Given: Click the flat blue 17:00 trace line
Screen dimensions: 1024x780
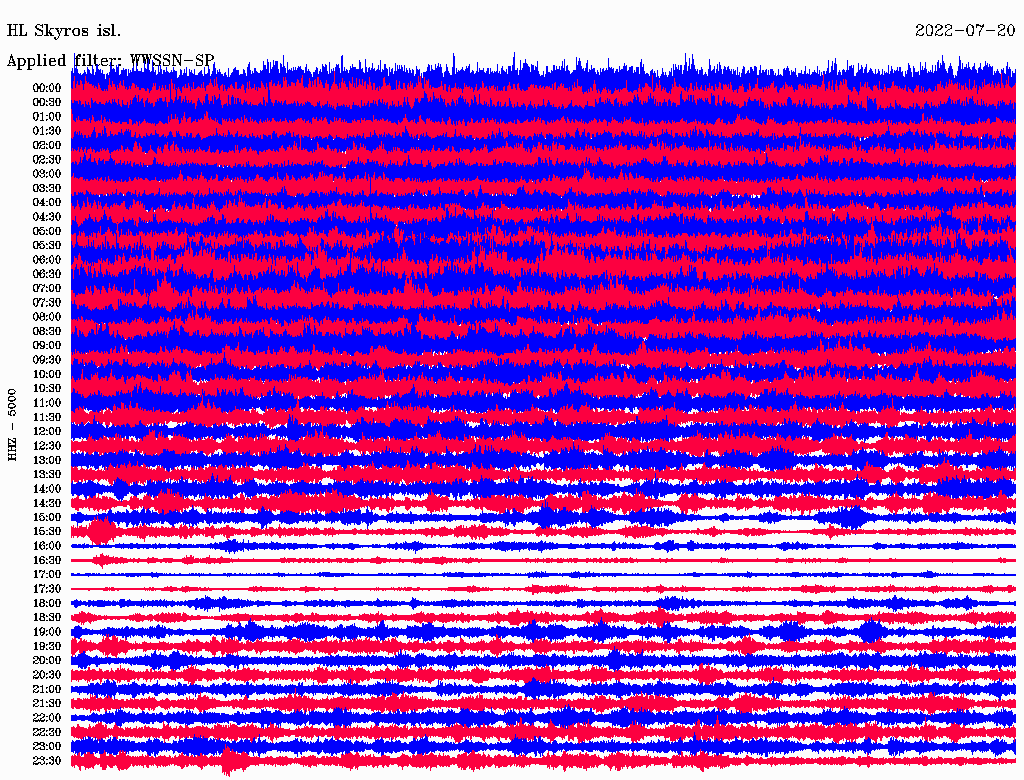Looking at the screenshot, I should pyautogui.click(x=543, y=575).
